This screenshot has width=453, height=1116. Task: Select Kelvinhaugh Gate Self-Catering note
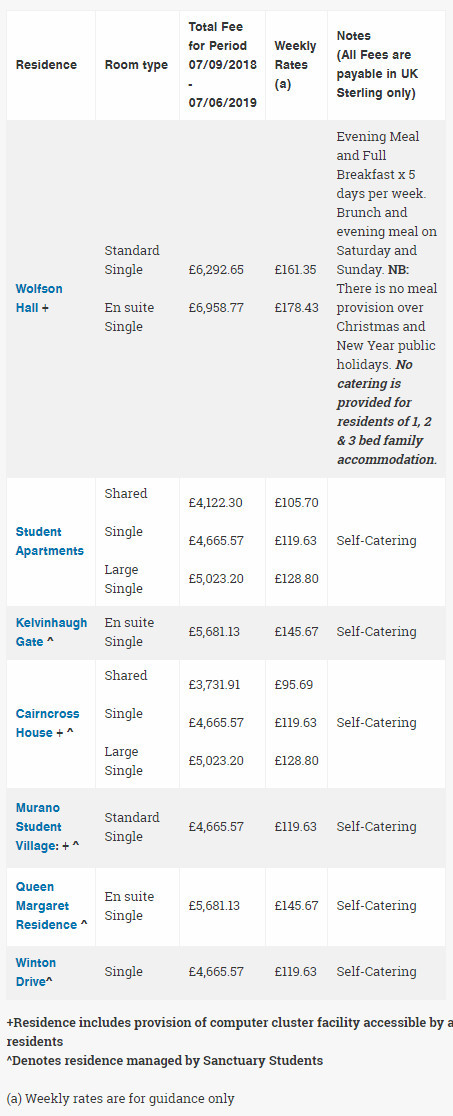pos(376,632)
